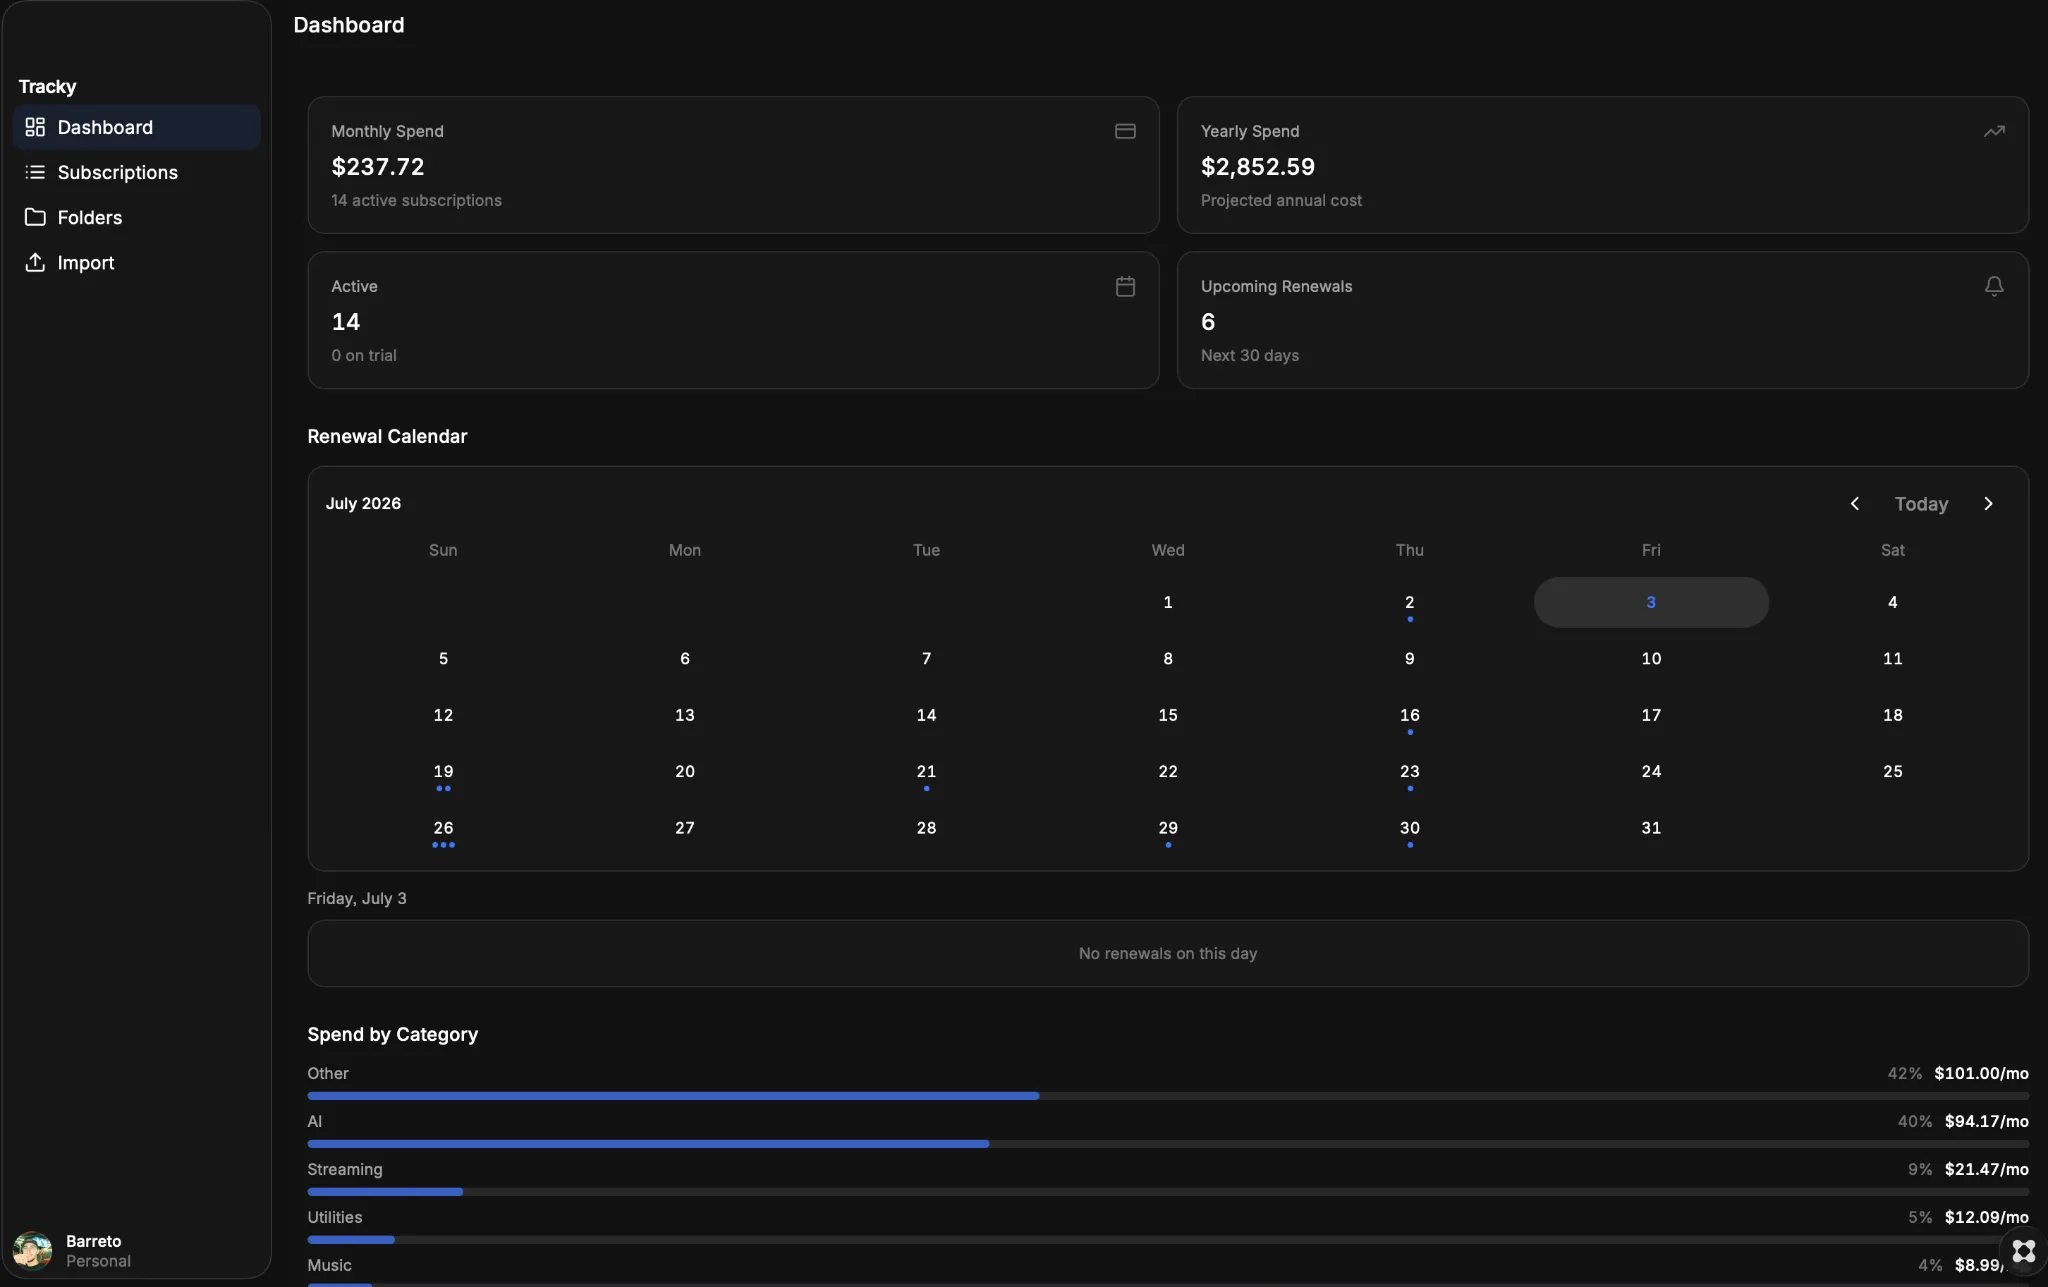2048x1287 pixels.
Task: Open the Import page
Action: pyautogui.click(x=137, y=262)
